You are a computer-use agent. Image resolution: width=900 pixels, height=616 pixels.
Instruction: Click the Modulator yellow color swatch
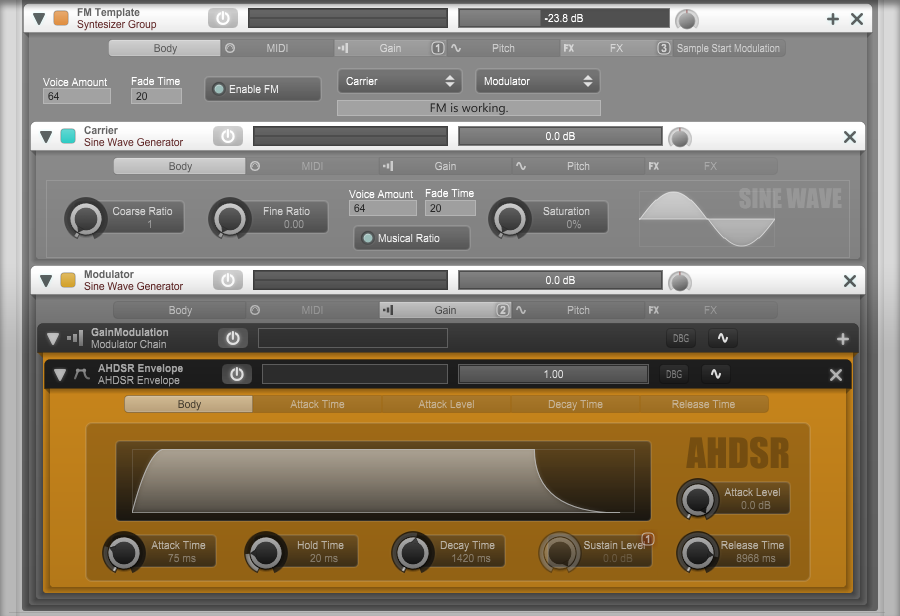pyautogui.click(x=68, y=280)
